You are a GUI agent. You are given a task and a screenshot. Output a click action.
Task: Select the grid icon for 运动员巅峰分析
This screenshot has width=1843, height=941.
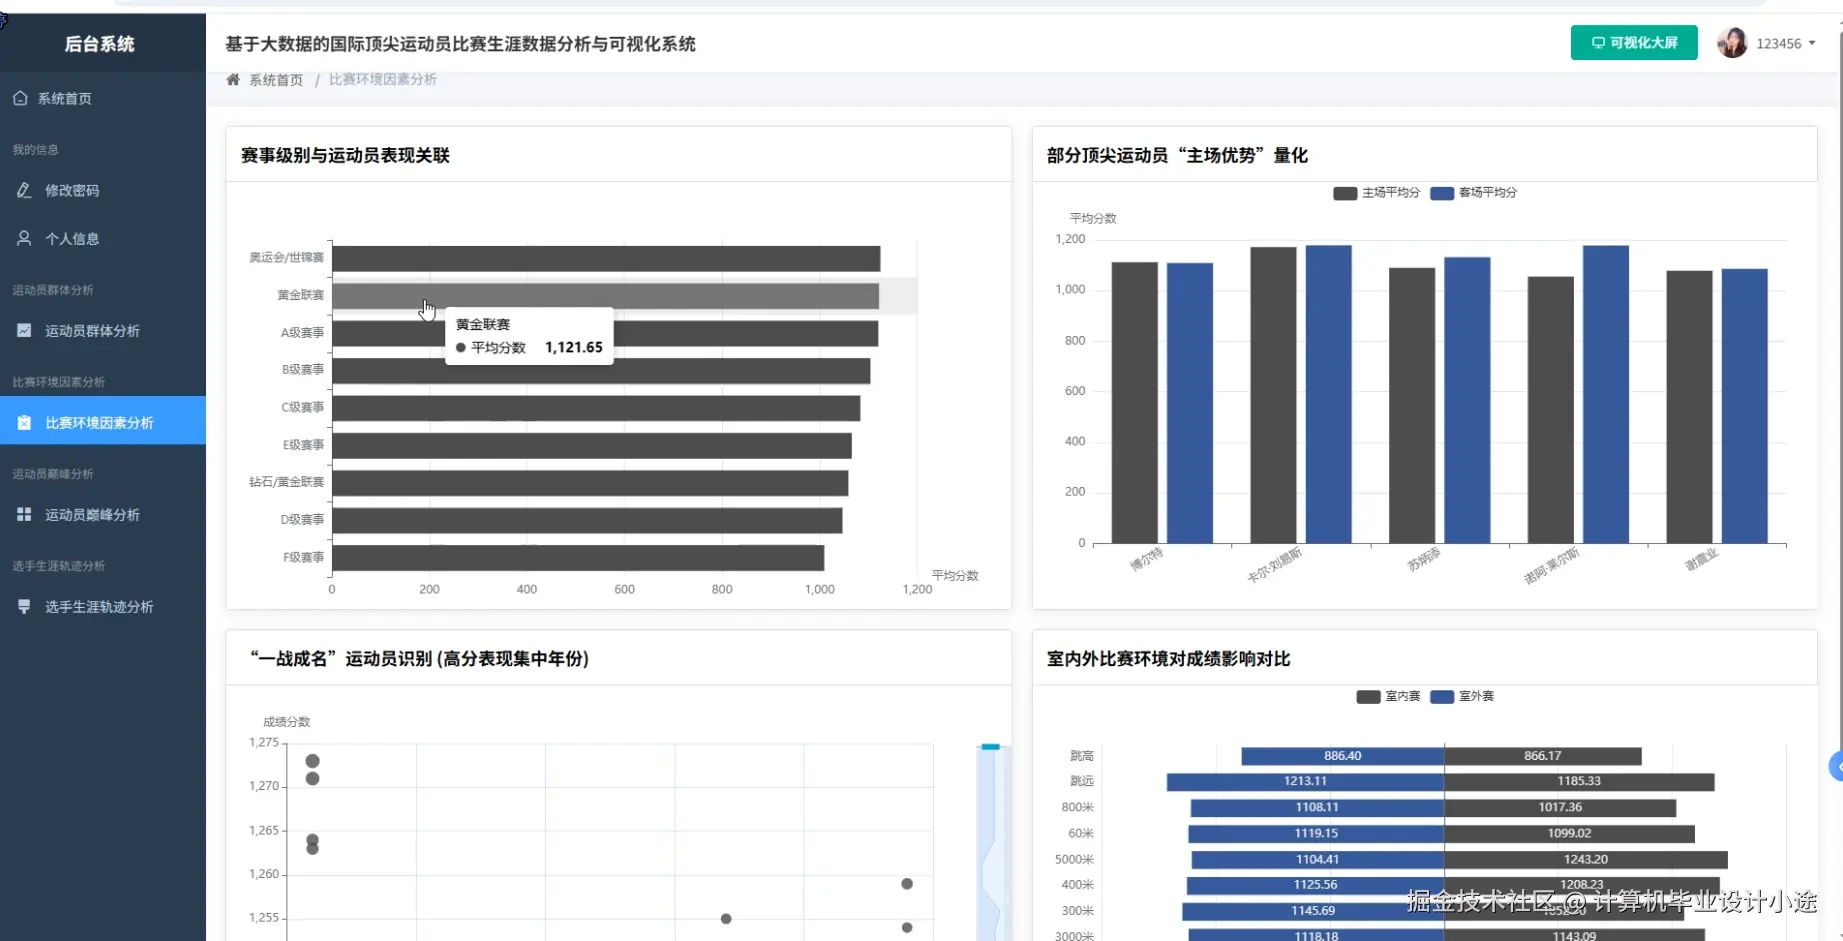(24, 513)
